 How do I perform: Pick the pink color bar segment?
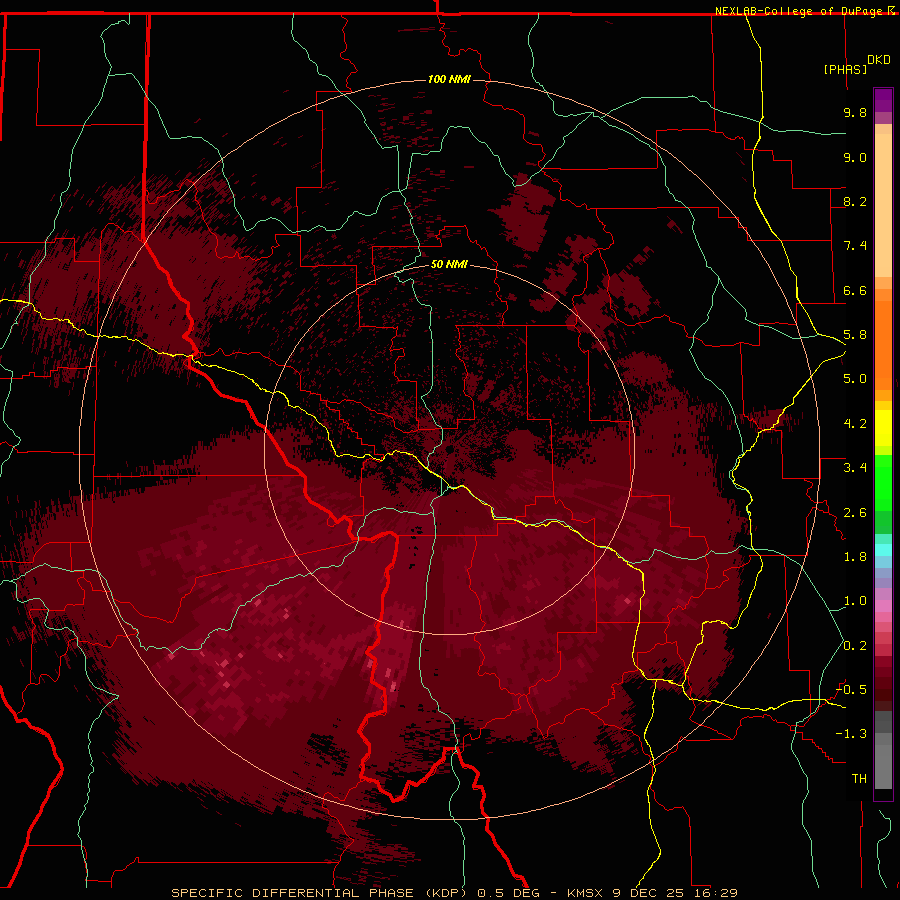[x=883, y=606]
